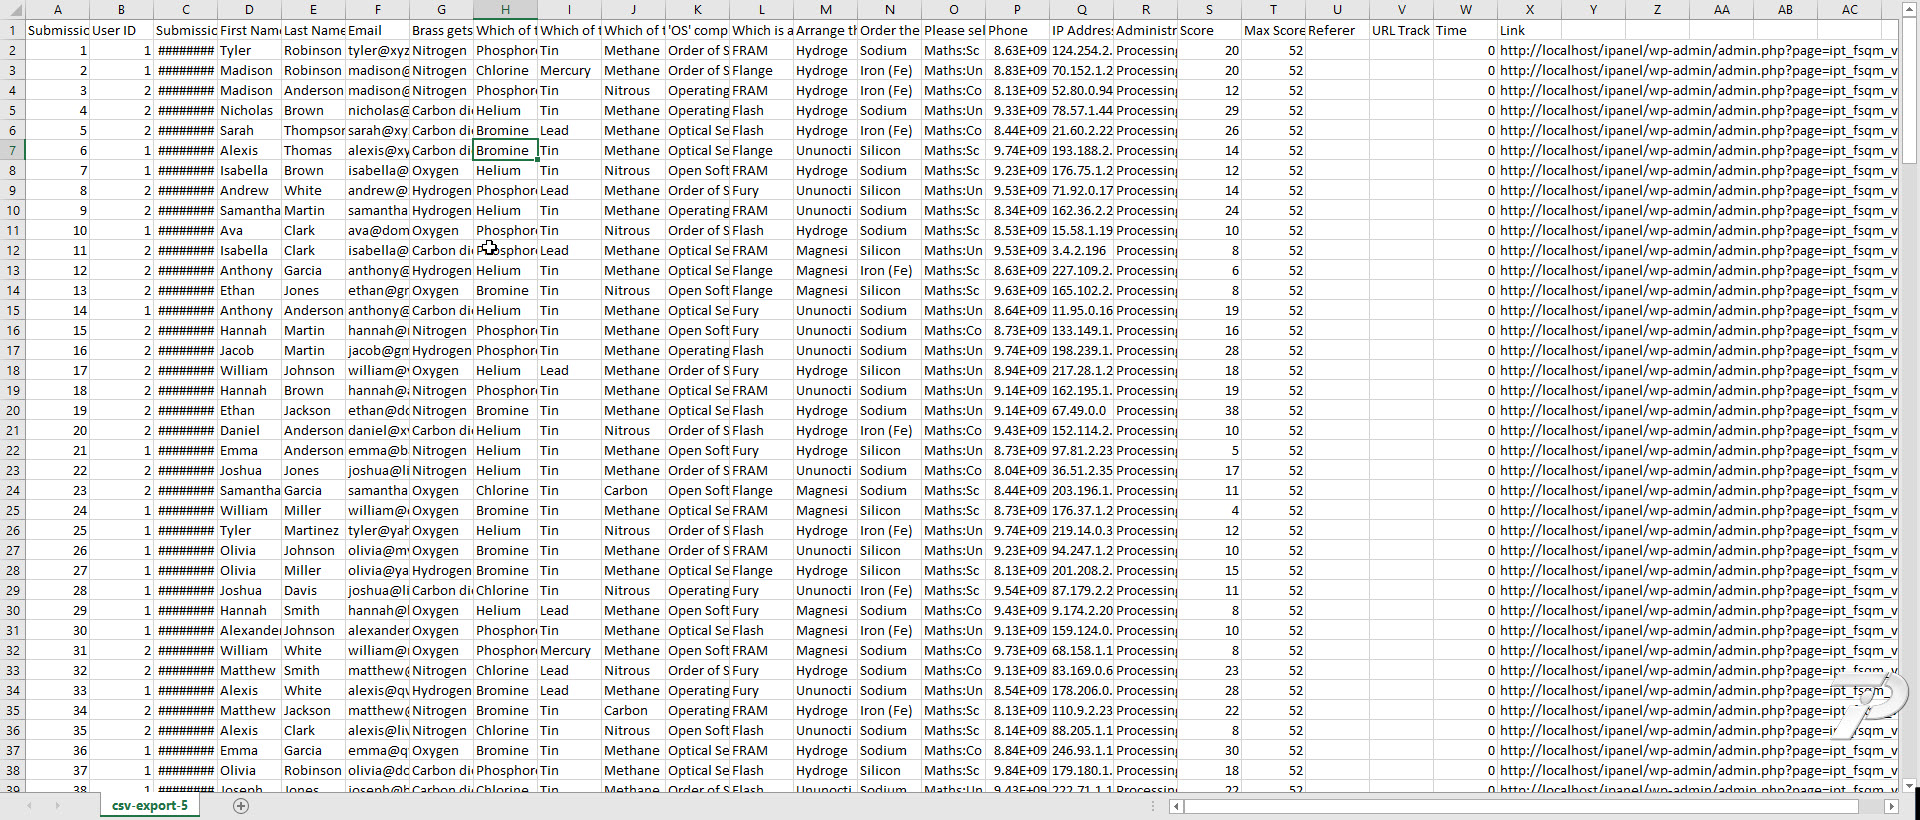The width and height of the screenshot is (1920, 820).
Task: Select the column H header
Action: click(x=505, y=10)
